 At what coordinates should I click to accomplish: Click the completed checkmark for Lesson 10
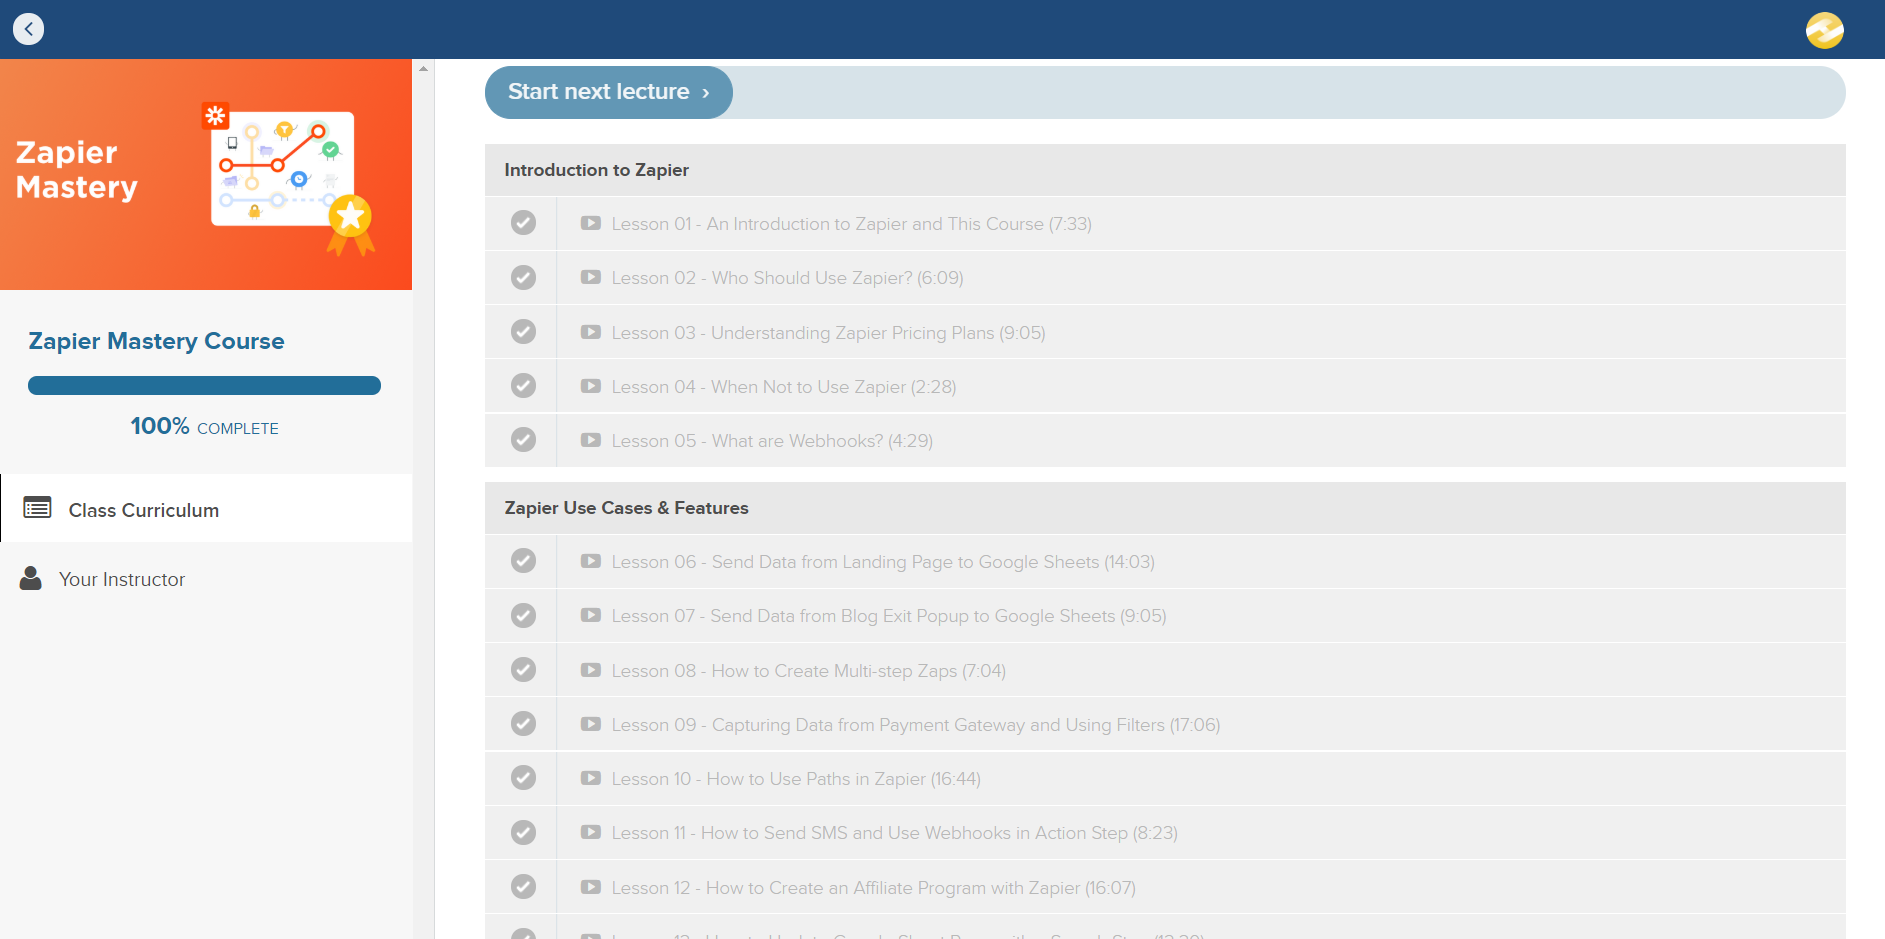tap(523, 777)
